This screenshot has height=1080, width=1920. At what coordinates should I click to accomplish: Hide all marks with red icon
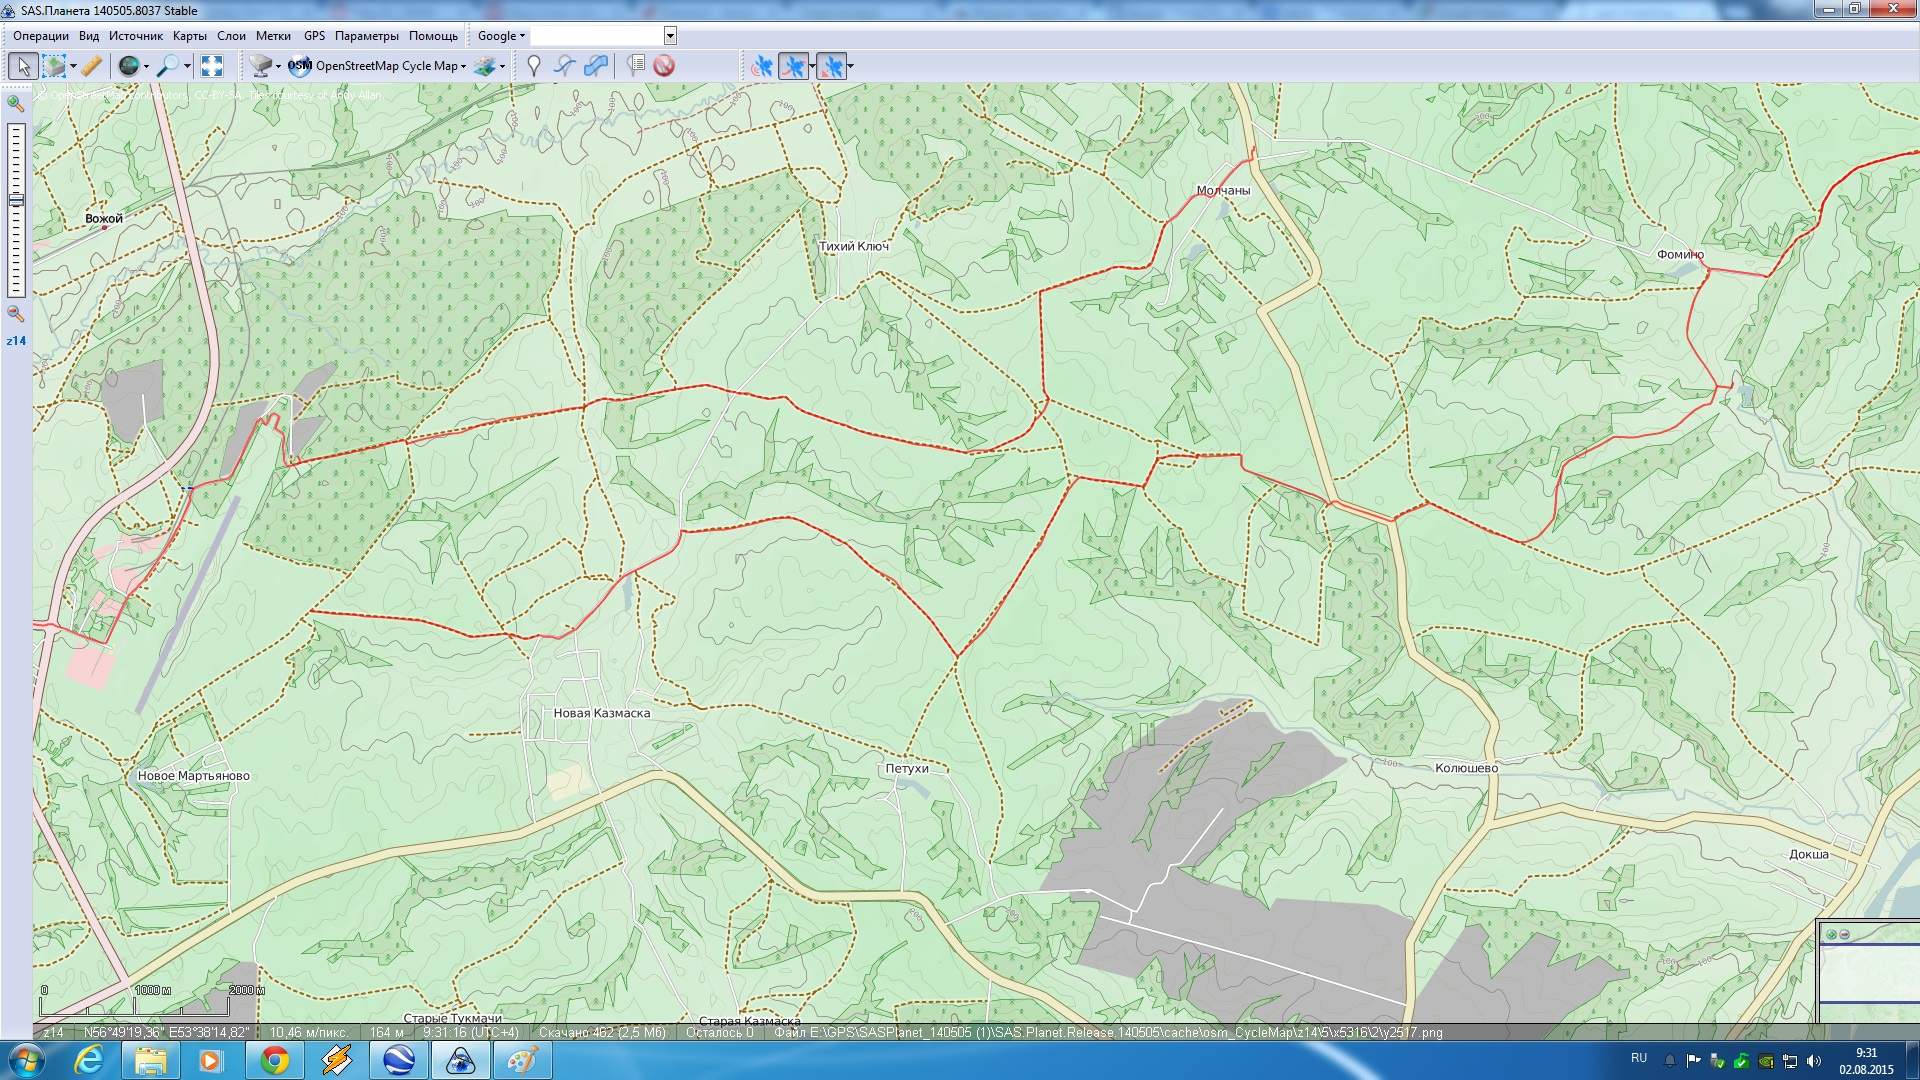pyautogui.click(x=664, y=66)
